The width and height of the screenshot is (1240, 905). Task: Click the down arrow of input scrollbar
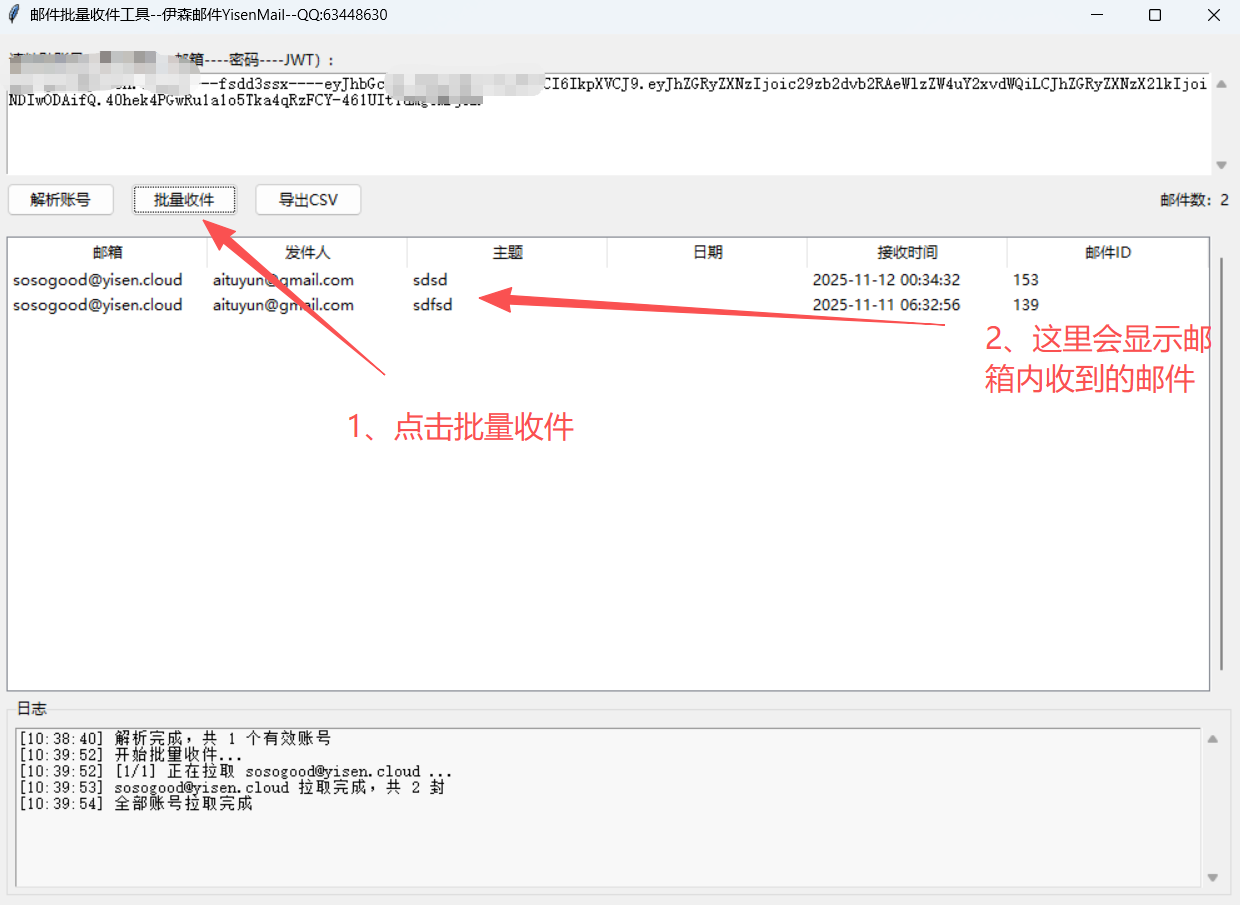(x=1221, y=164)
